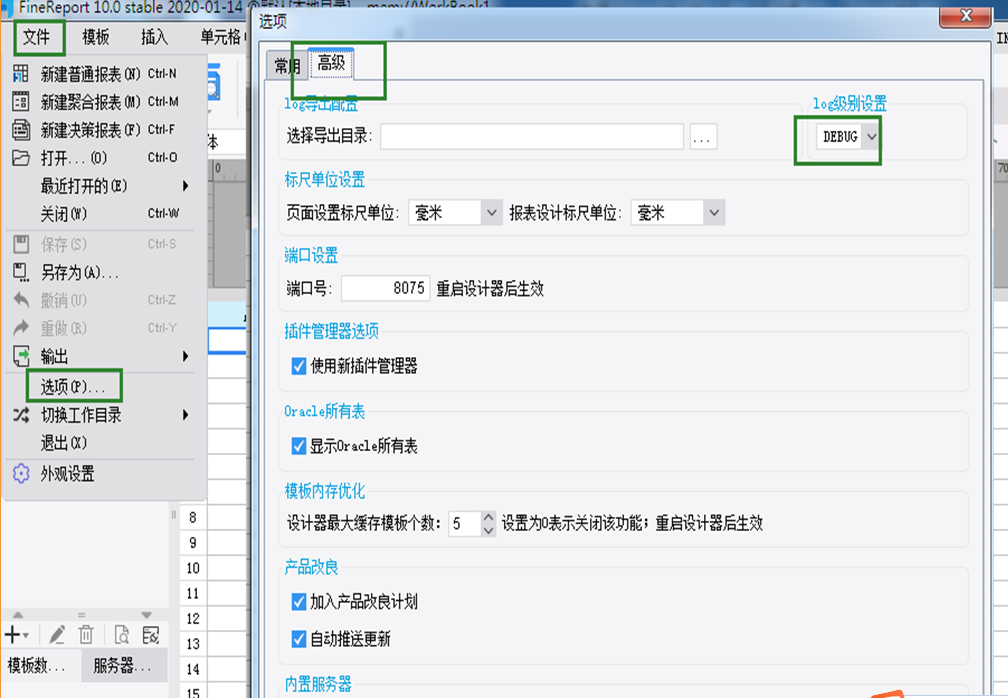Click the collapse-up triangle above bottom panel
1008x698 pixels.
pyautogui.click(x=18, y=615)
